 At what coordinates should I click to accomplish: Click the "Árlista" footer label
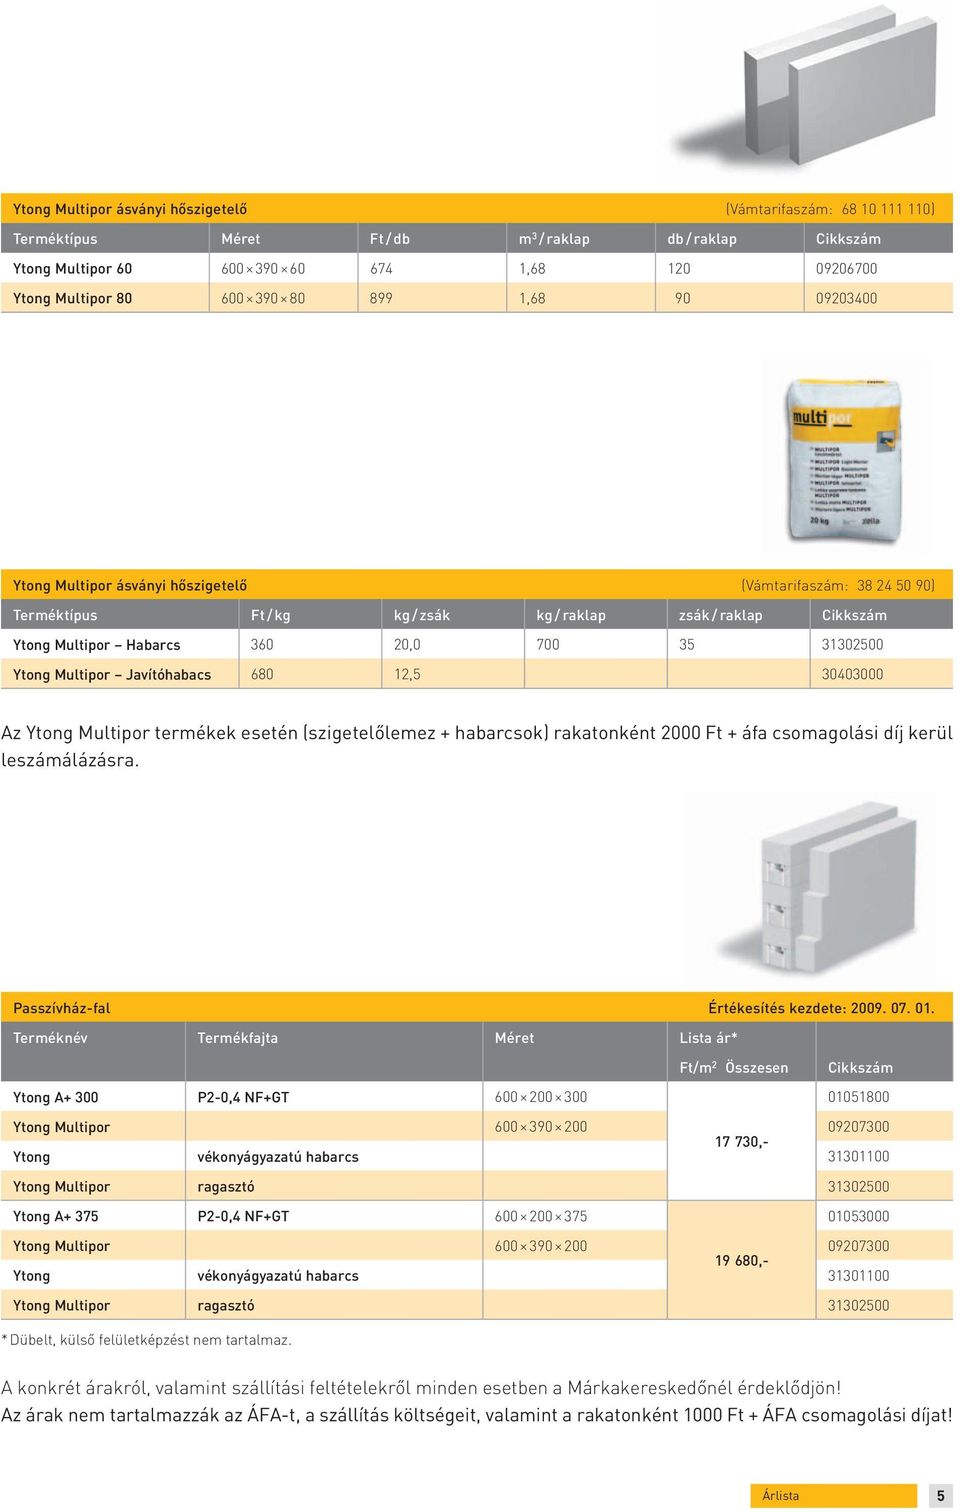[x=781, y=1496]
